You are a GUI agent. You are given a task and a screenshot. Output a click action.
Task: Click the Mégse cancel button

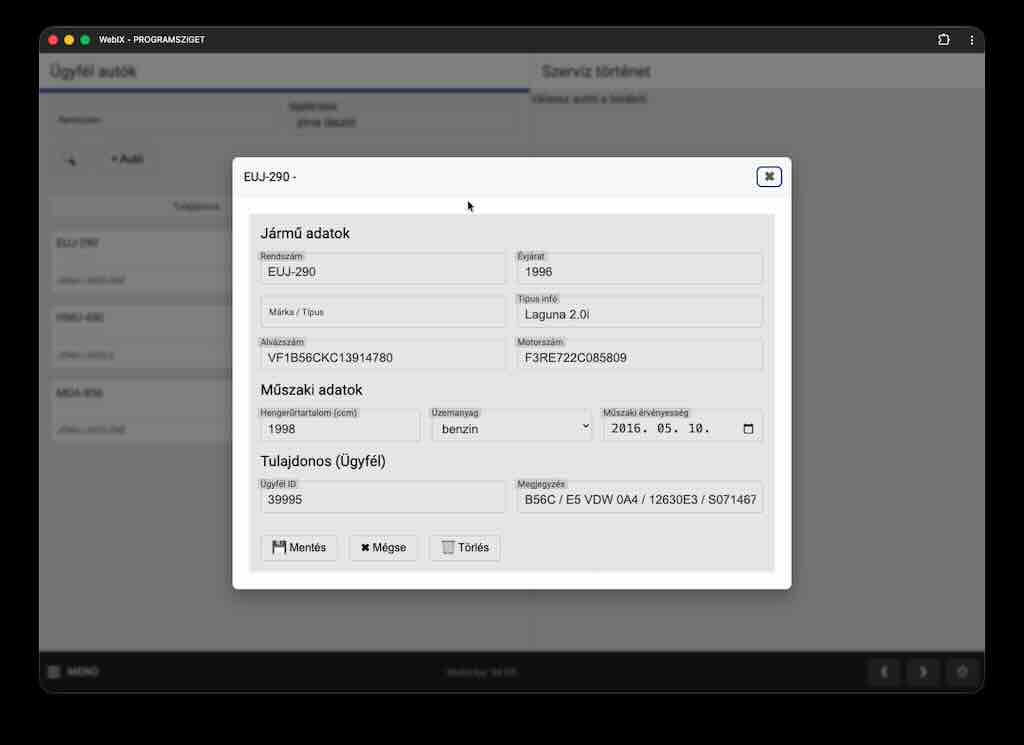pos(383,548)
